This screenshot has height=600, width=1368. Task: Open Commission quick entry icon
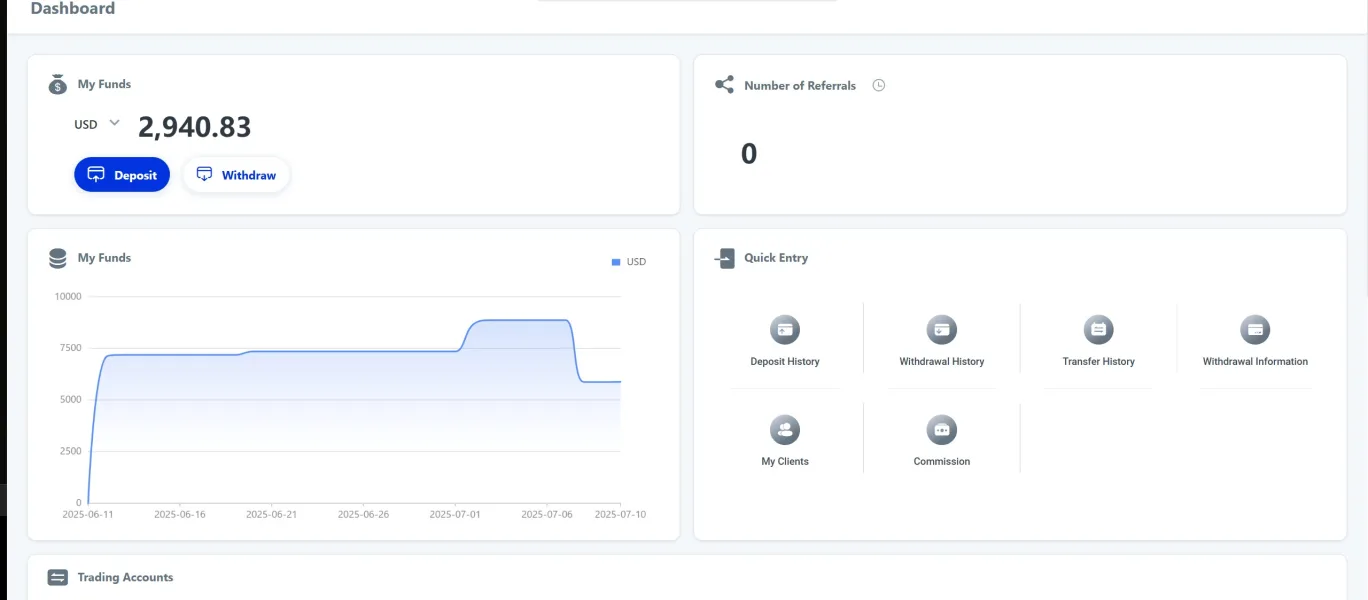[941, 431]
